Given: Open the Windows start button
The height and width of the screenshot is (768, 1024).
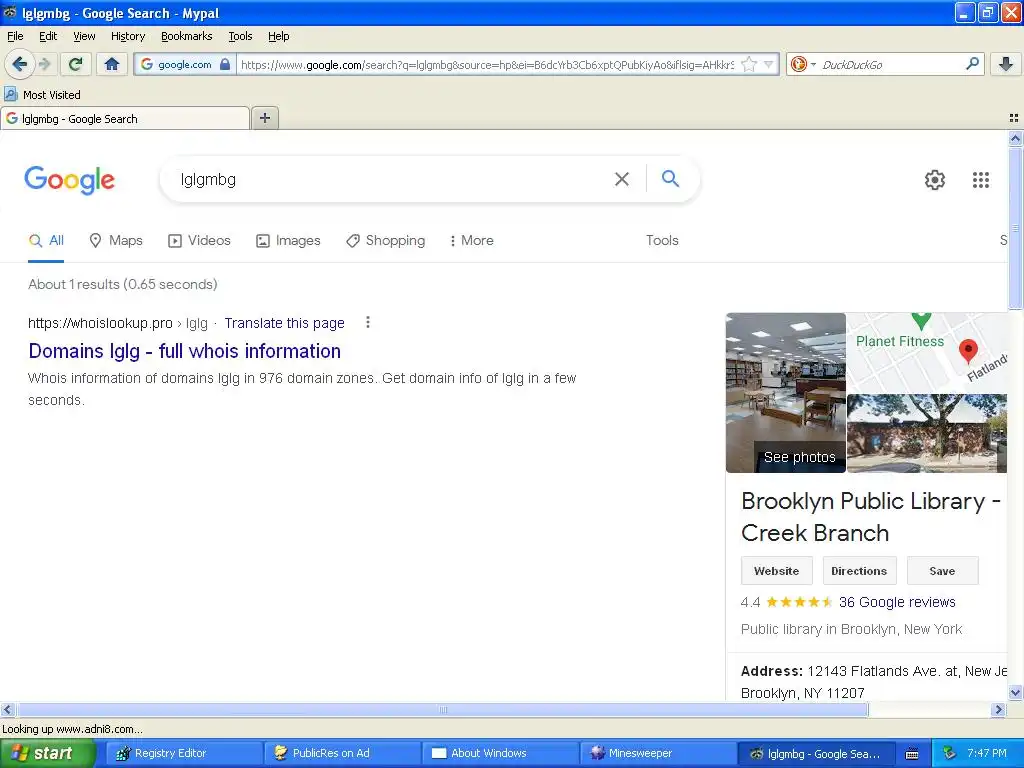Looking at the screenshot, I should pyautogui.click(x=47, y=753).
